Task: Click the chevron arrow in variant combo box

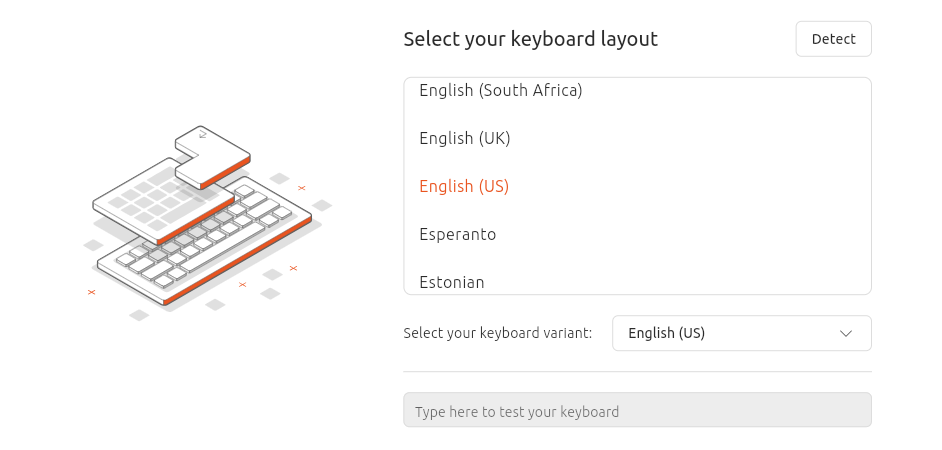Action: click(x=846, y=333)
